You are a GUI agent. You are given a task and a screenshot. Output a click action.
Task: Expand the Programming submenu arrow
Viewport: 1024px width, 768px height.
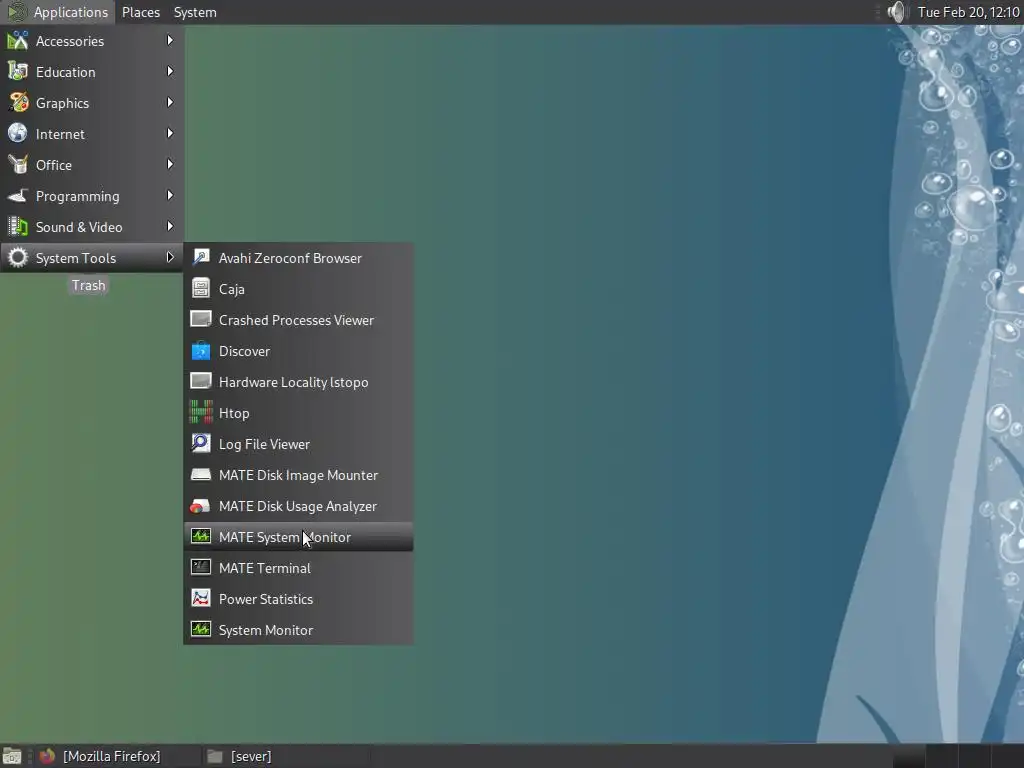pos(170,195)
